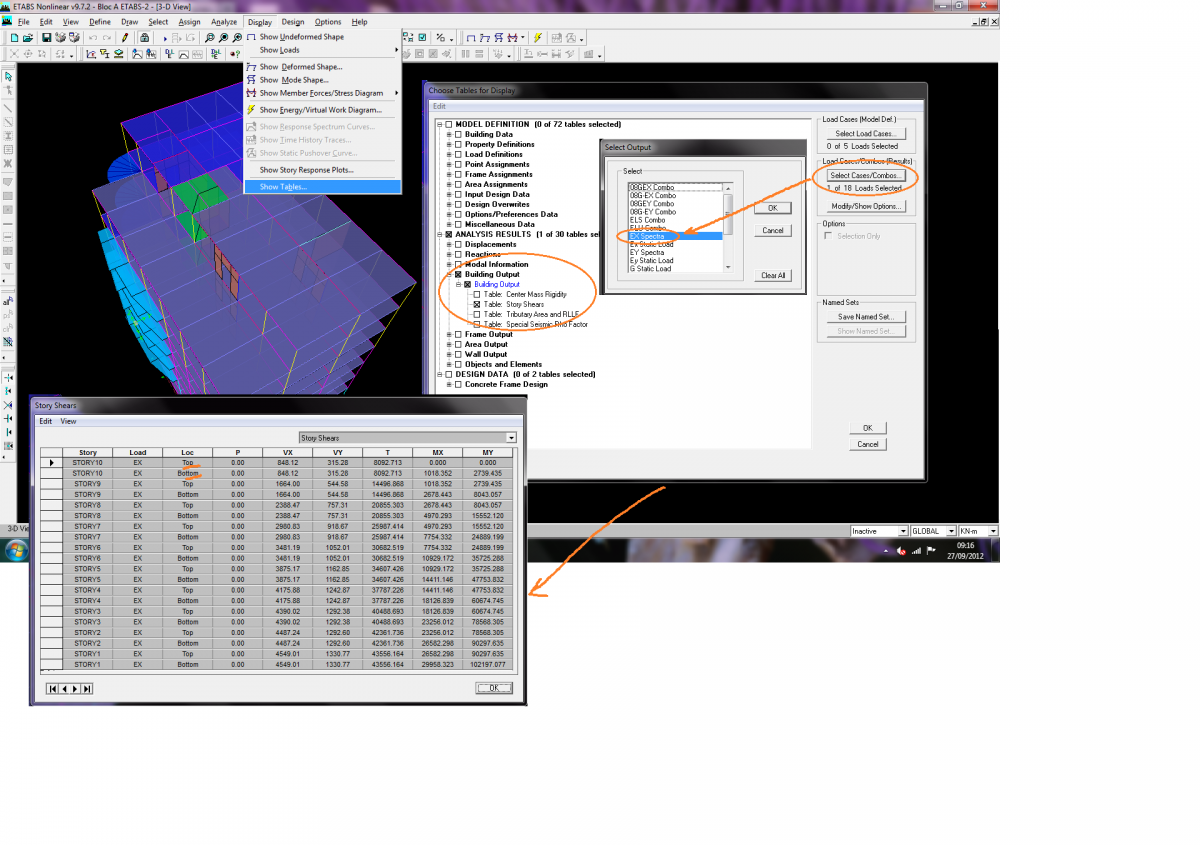This screenshot has height=845, width=1200.
Task: Uncheck Table: Story Shears checkbox
Action: point(477,304)
